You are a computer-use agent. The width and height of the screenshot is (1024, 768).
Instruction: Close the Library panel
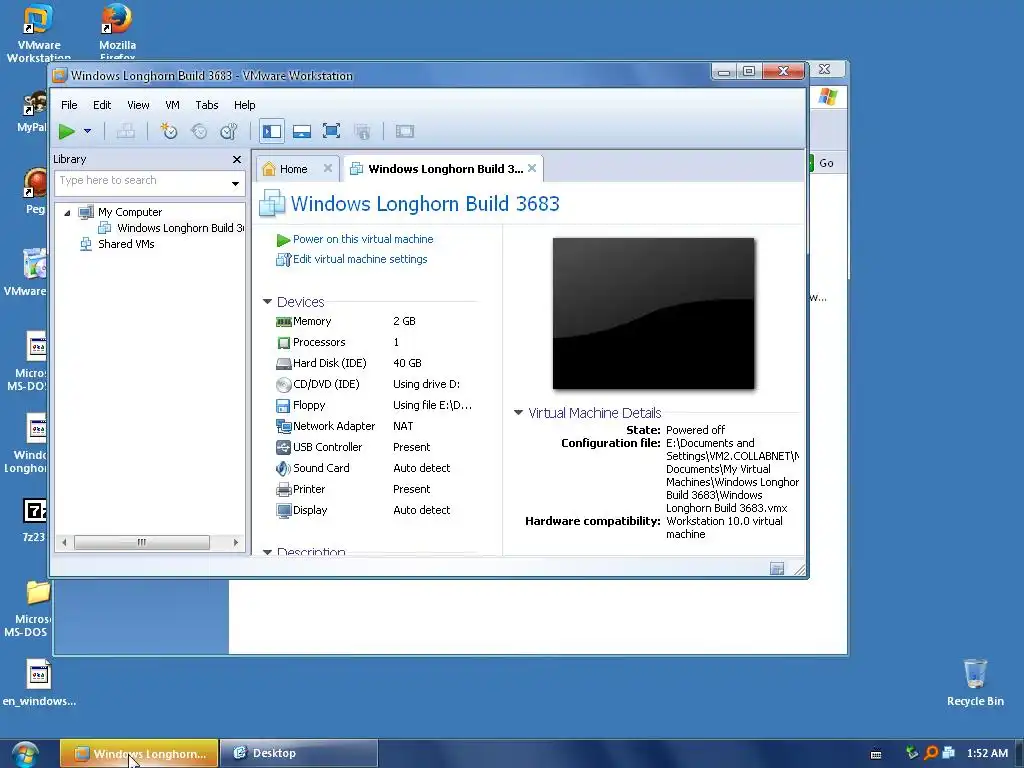coord(237,159)
